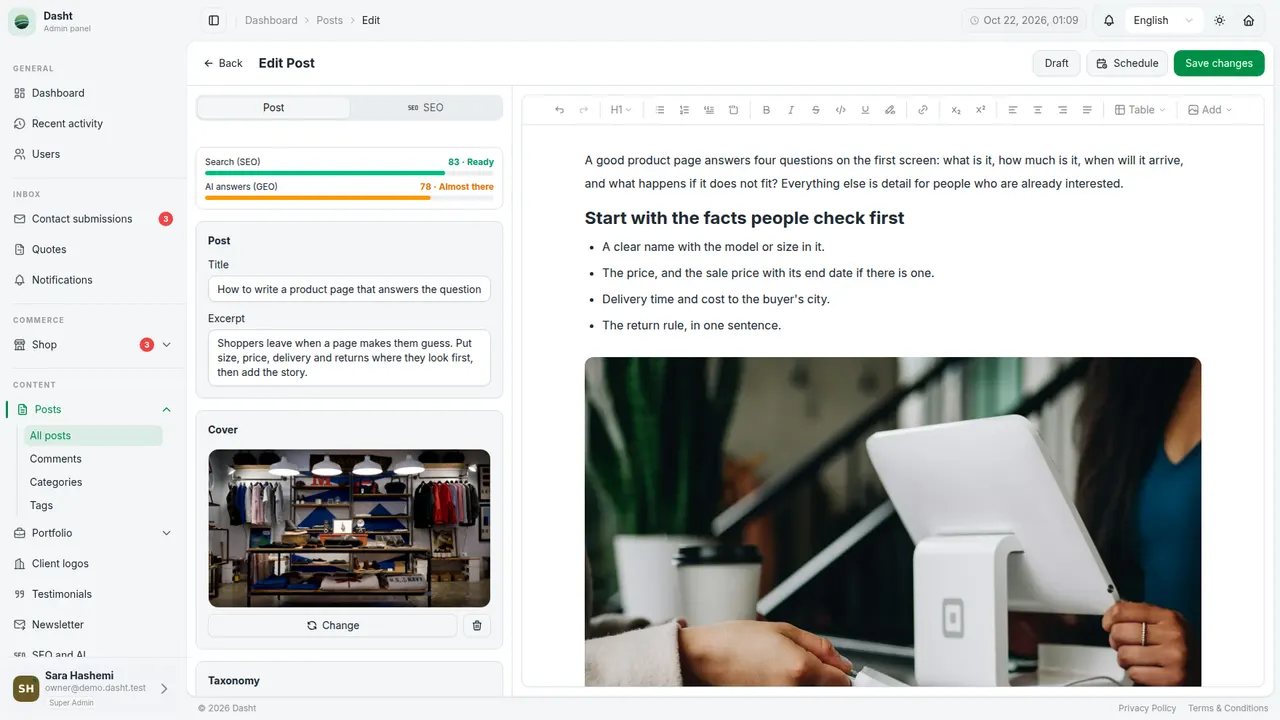Click the undo icon in editor toolbar

point(559,110)
